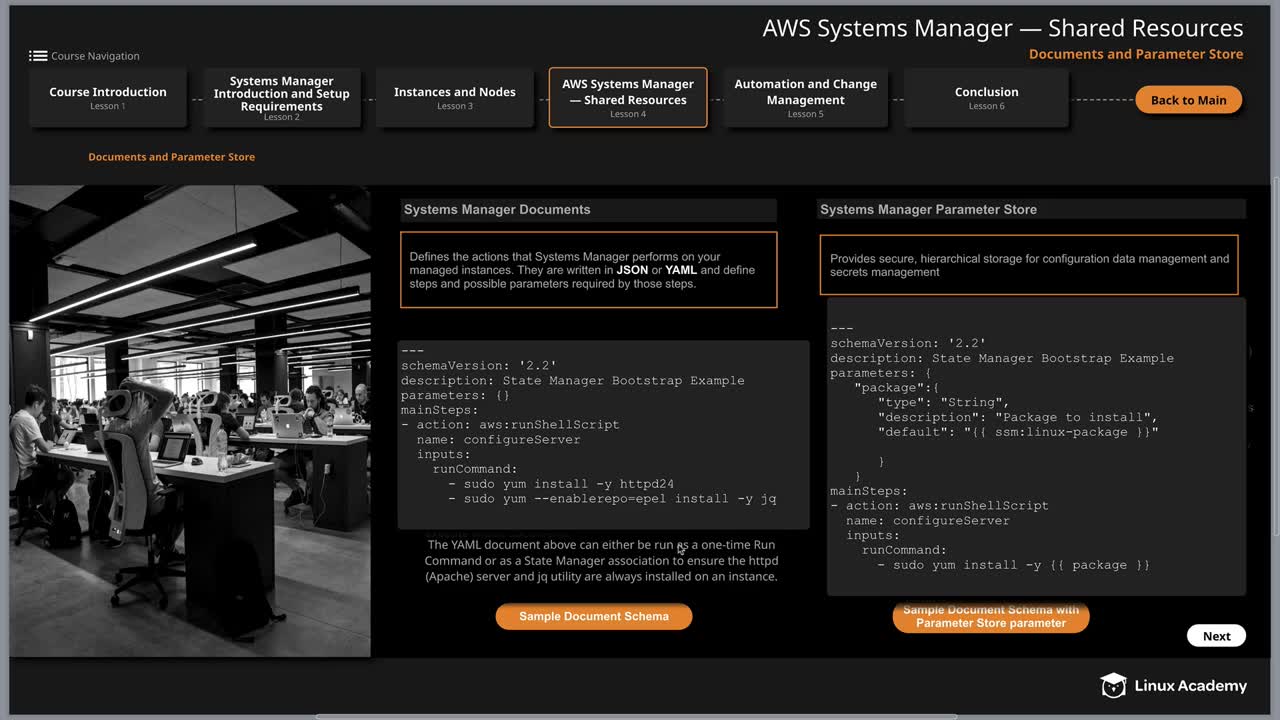Viewport: 1280px width, 720px height.
Task: Click the YAML code block with httpd24 install
Action: pyautogui.click(x=603, y=435)
